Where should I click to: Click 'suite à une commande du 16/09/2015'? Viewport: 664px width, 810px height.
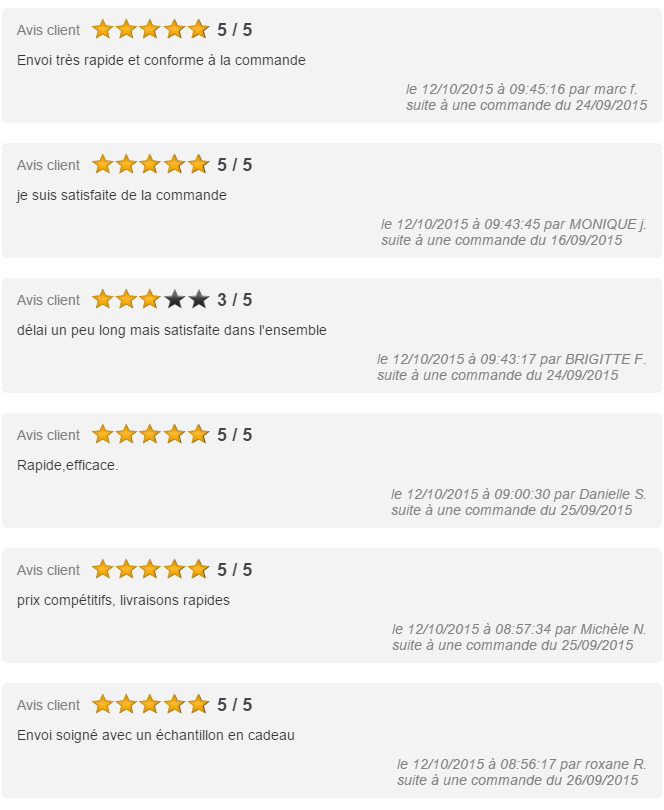(502, 240)
